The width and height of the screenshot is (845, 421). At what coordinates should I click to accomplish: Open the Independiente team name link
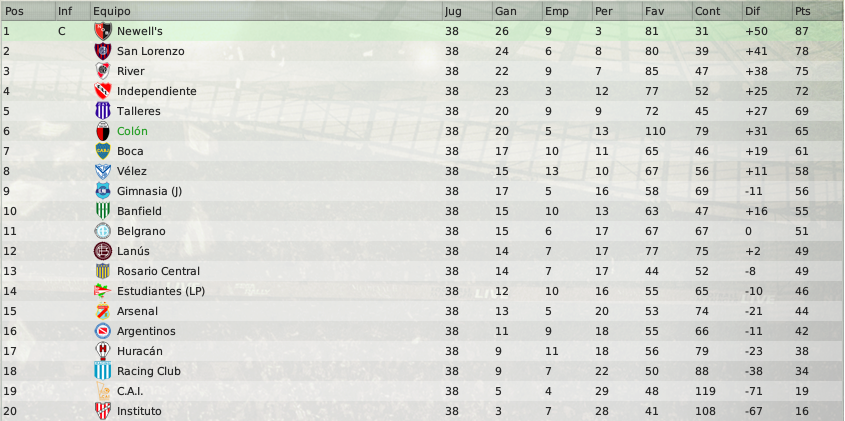(x=157, y=91)
